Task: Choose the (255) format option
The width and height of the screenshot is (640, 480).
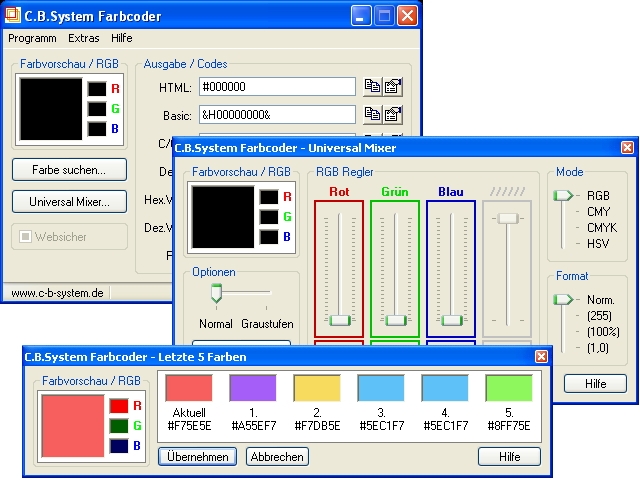Action: (x=600, y=315)
